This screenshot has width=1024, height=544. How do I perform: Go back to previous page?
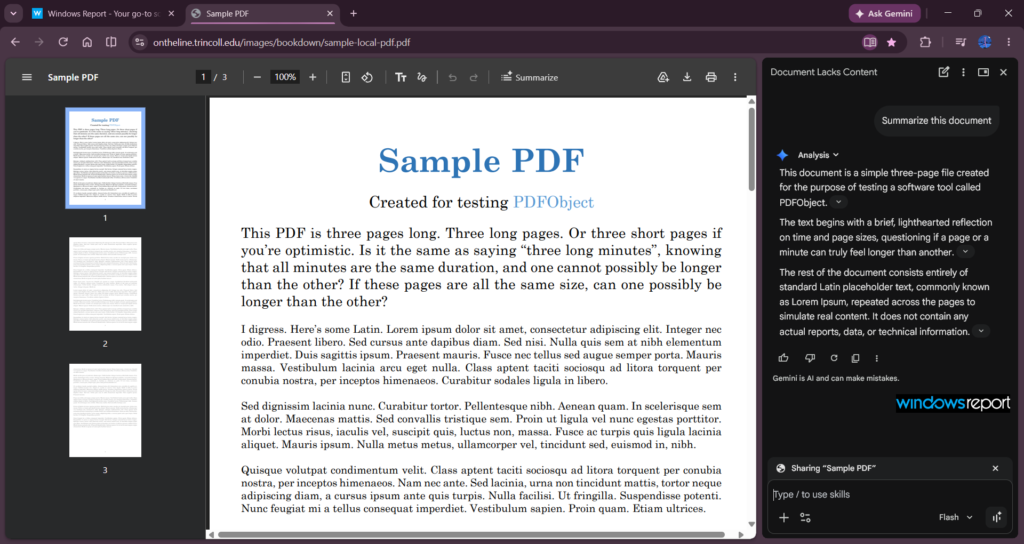click(15, 42)
